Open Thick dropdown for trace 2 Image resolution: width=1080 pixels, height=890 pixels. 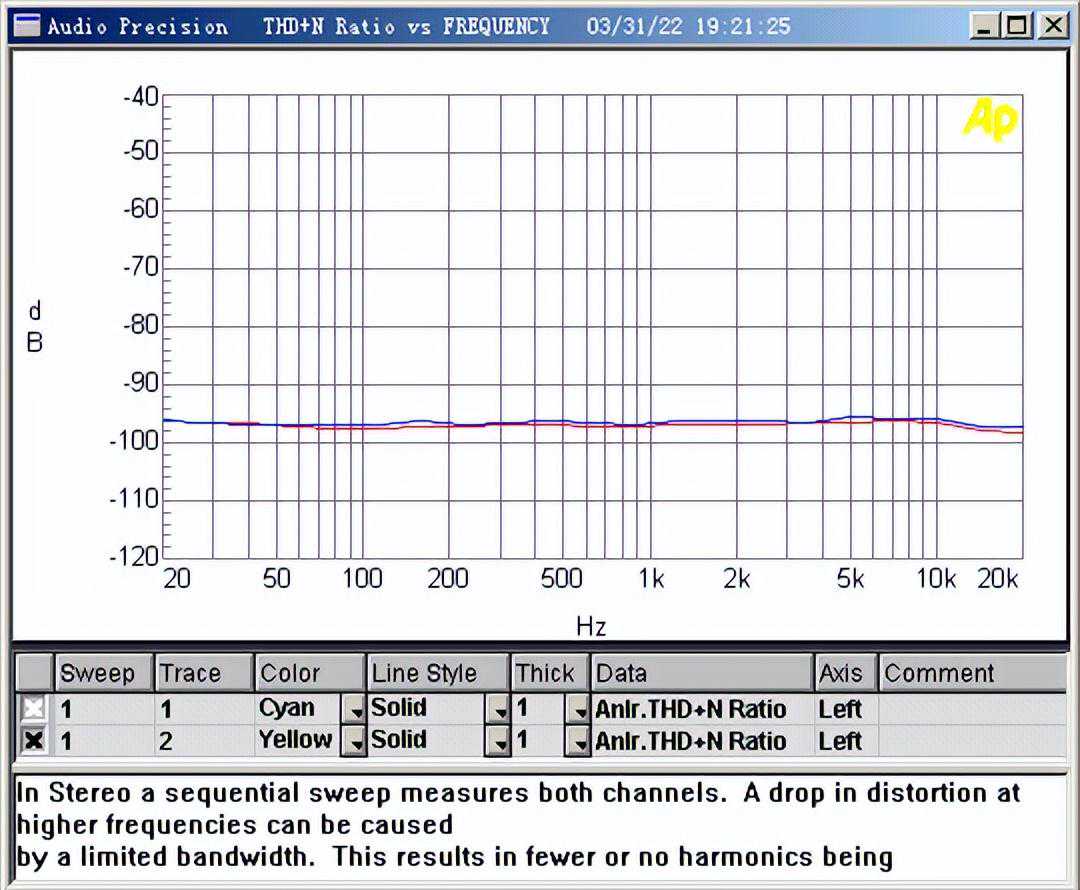pyautogui.click(x=577, y=742)
